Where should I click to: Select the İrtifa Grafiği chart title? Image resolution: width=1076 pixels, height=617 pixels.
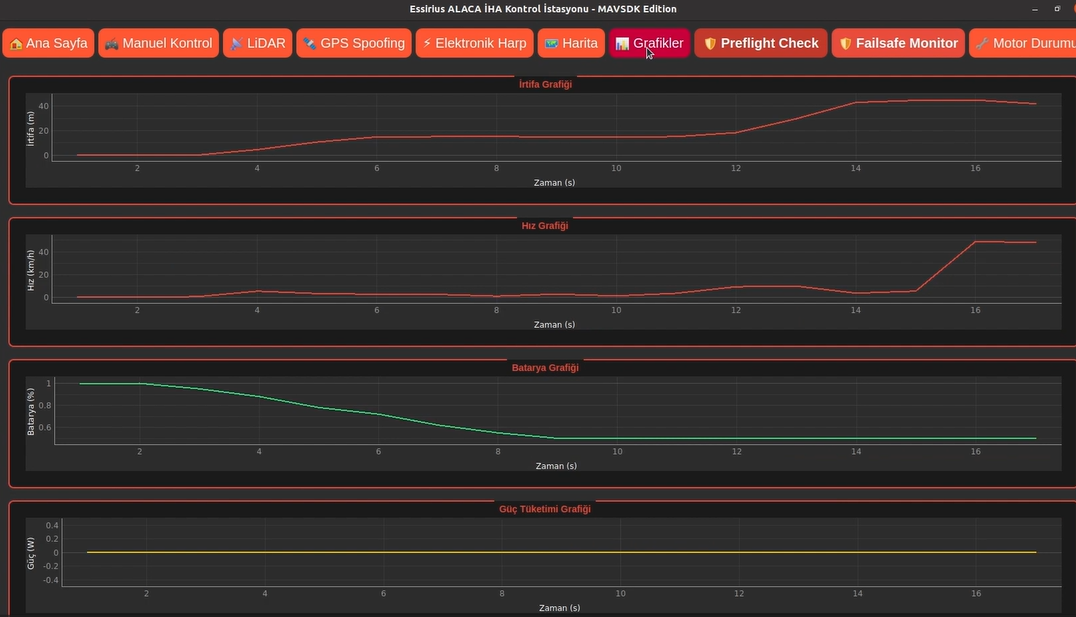tap(545, 84)
